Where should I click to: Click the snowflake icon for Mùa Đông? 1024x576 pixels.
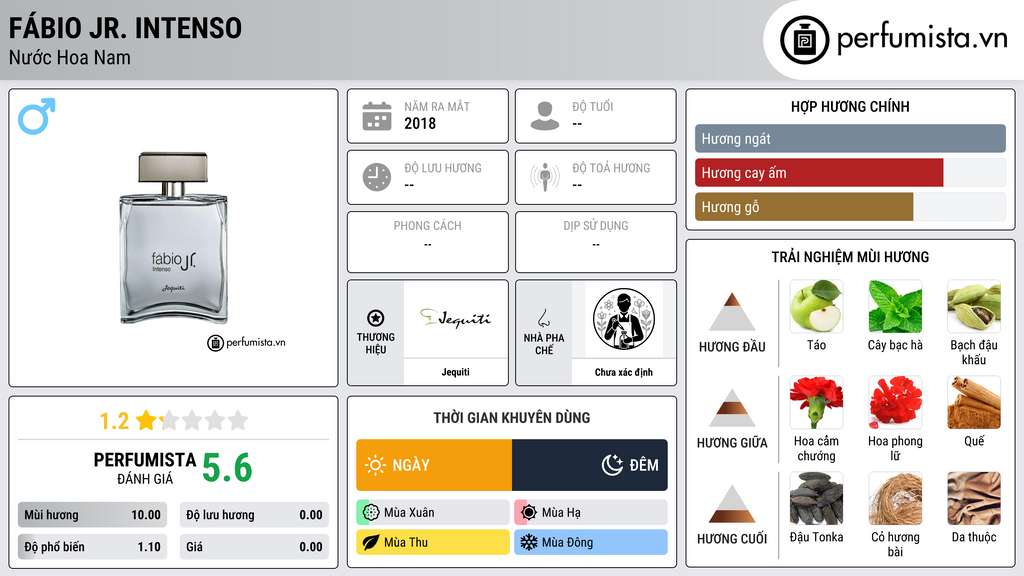coord(529,542)
